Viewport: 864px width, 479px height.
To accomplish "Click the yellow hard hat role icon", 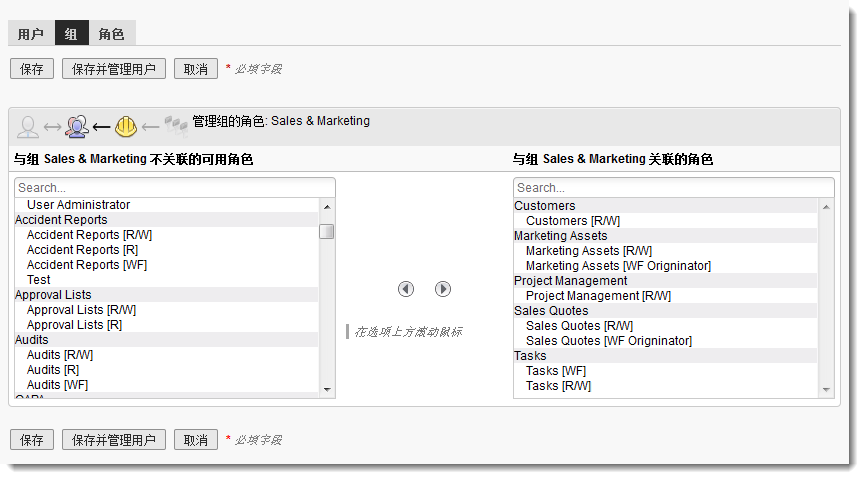I will 126,127.
